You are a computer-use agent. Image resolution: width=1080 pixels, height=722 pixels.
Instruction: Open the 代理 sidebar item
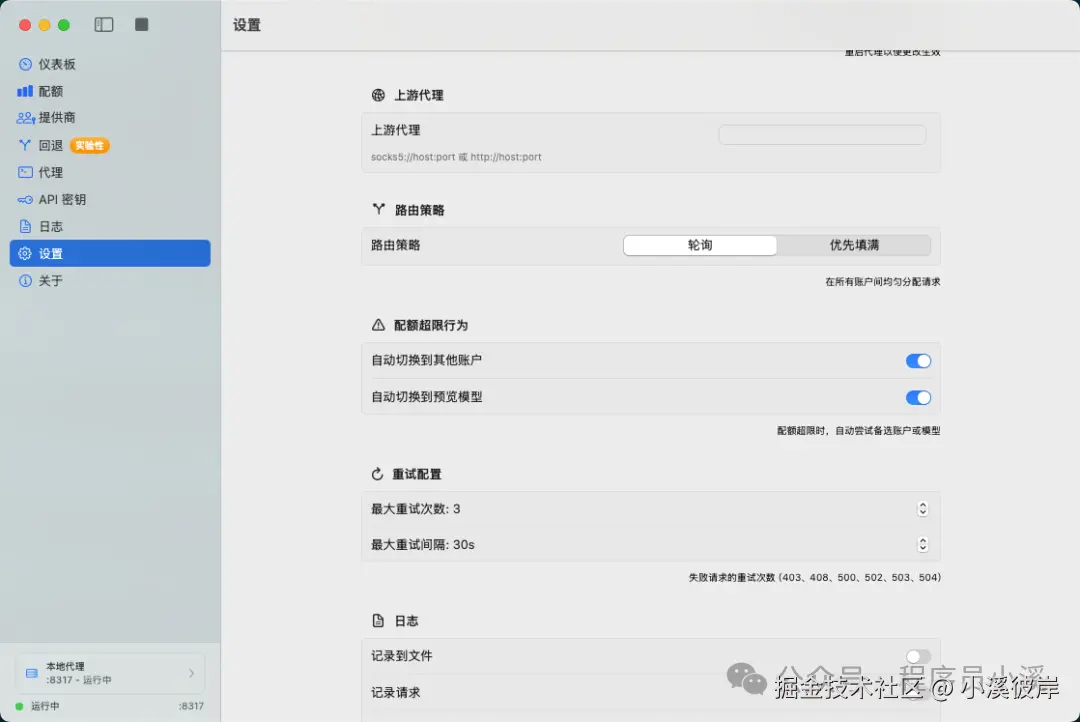(x=110, y=172)
